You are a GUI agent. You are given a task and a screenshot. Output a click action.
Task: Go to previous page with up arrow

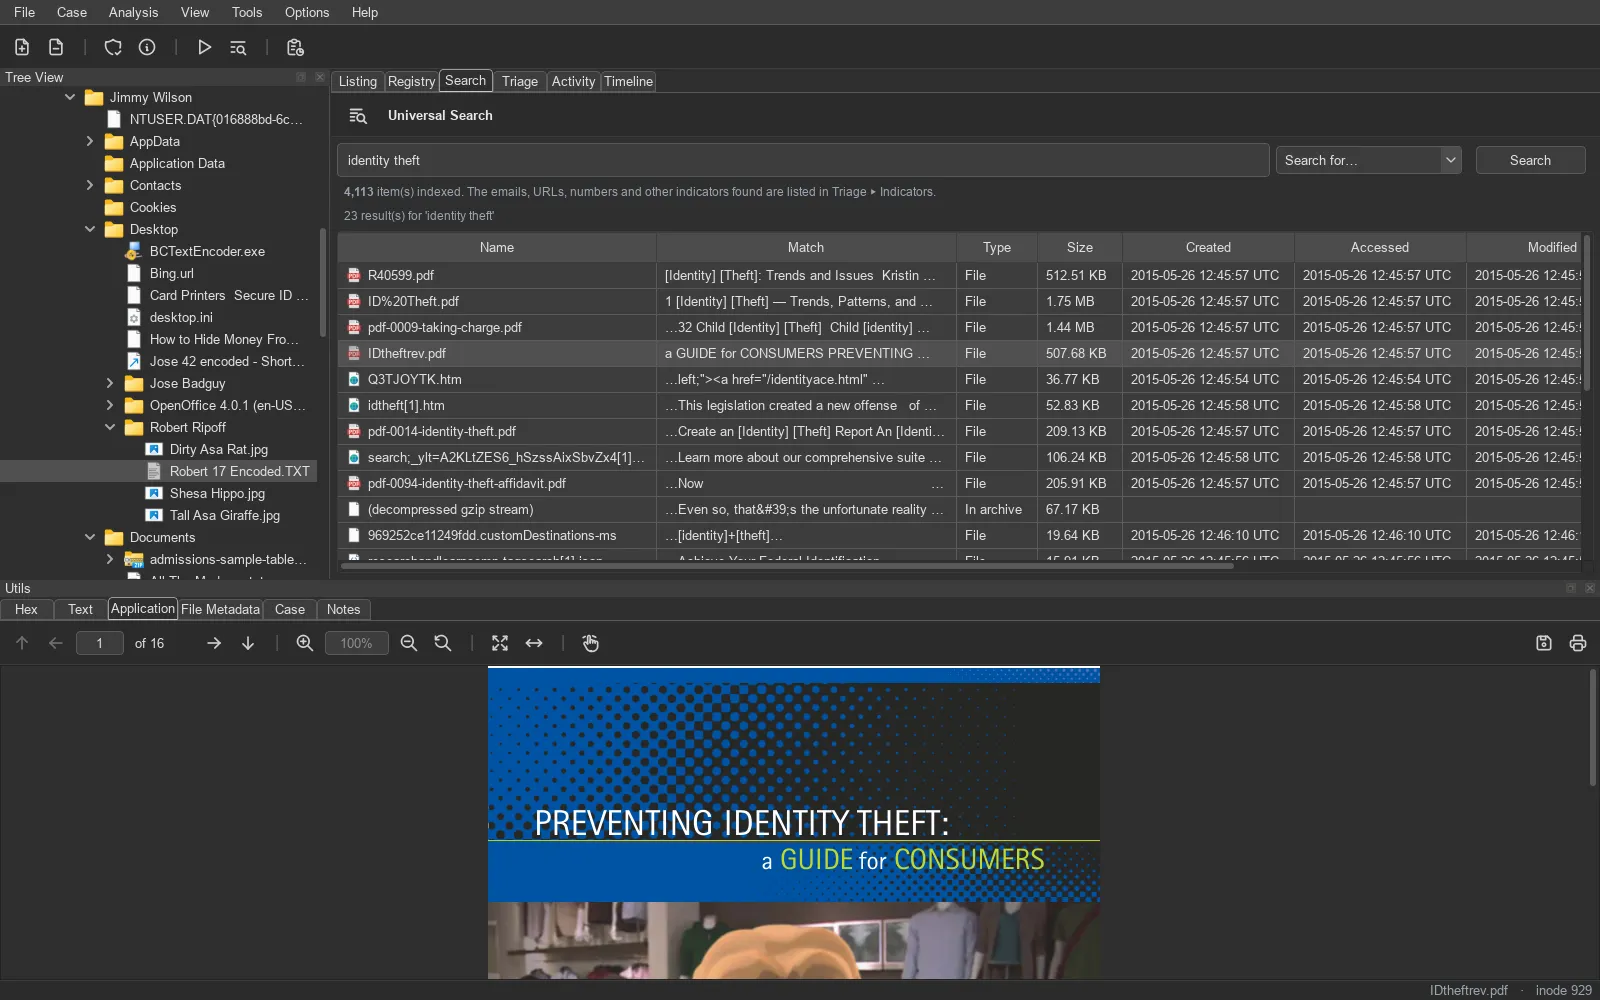22,643
